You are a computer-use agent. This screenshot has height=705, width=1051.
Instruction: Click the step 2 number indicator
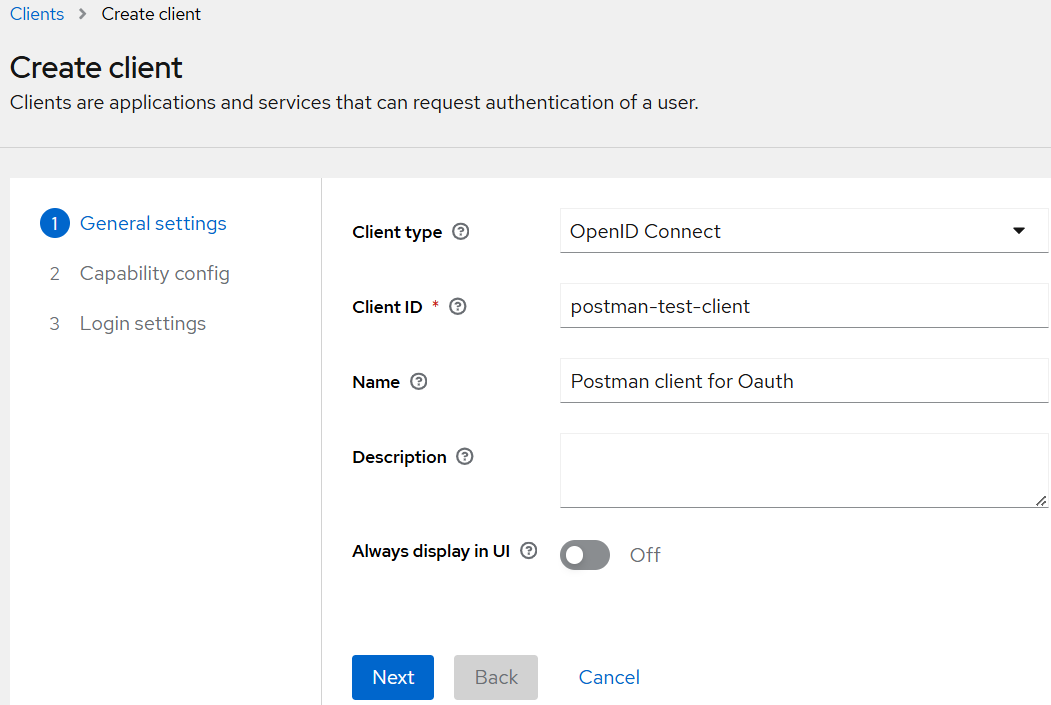click(55, 273)
